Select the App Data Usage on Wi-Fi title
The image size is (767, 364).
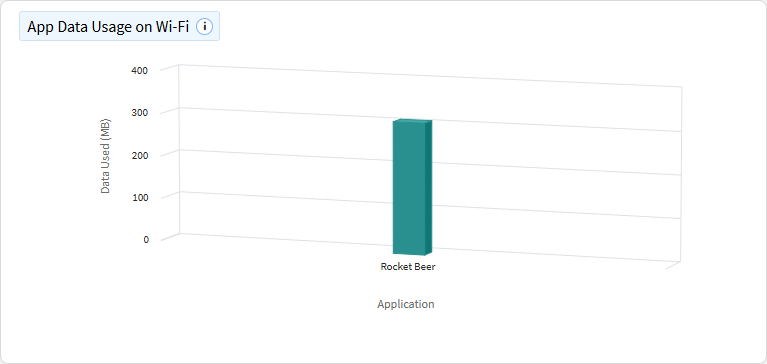click(108, 26)
